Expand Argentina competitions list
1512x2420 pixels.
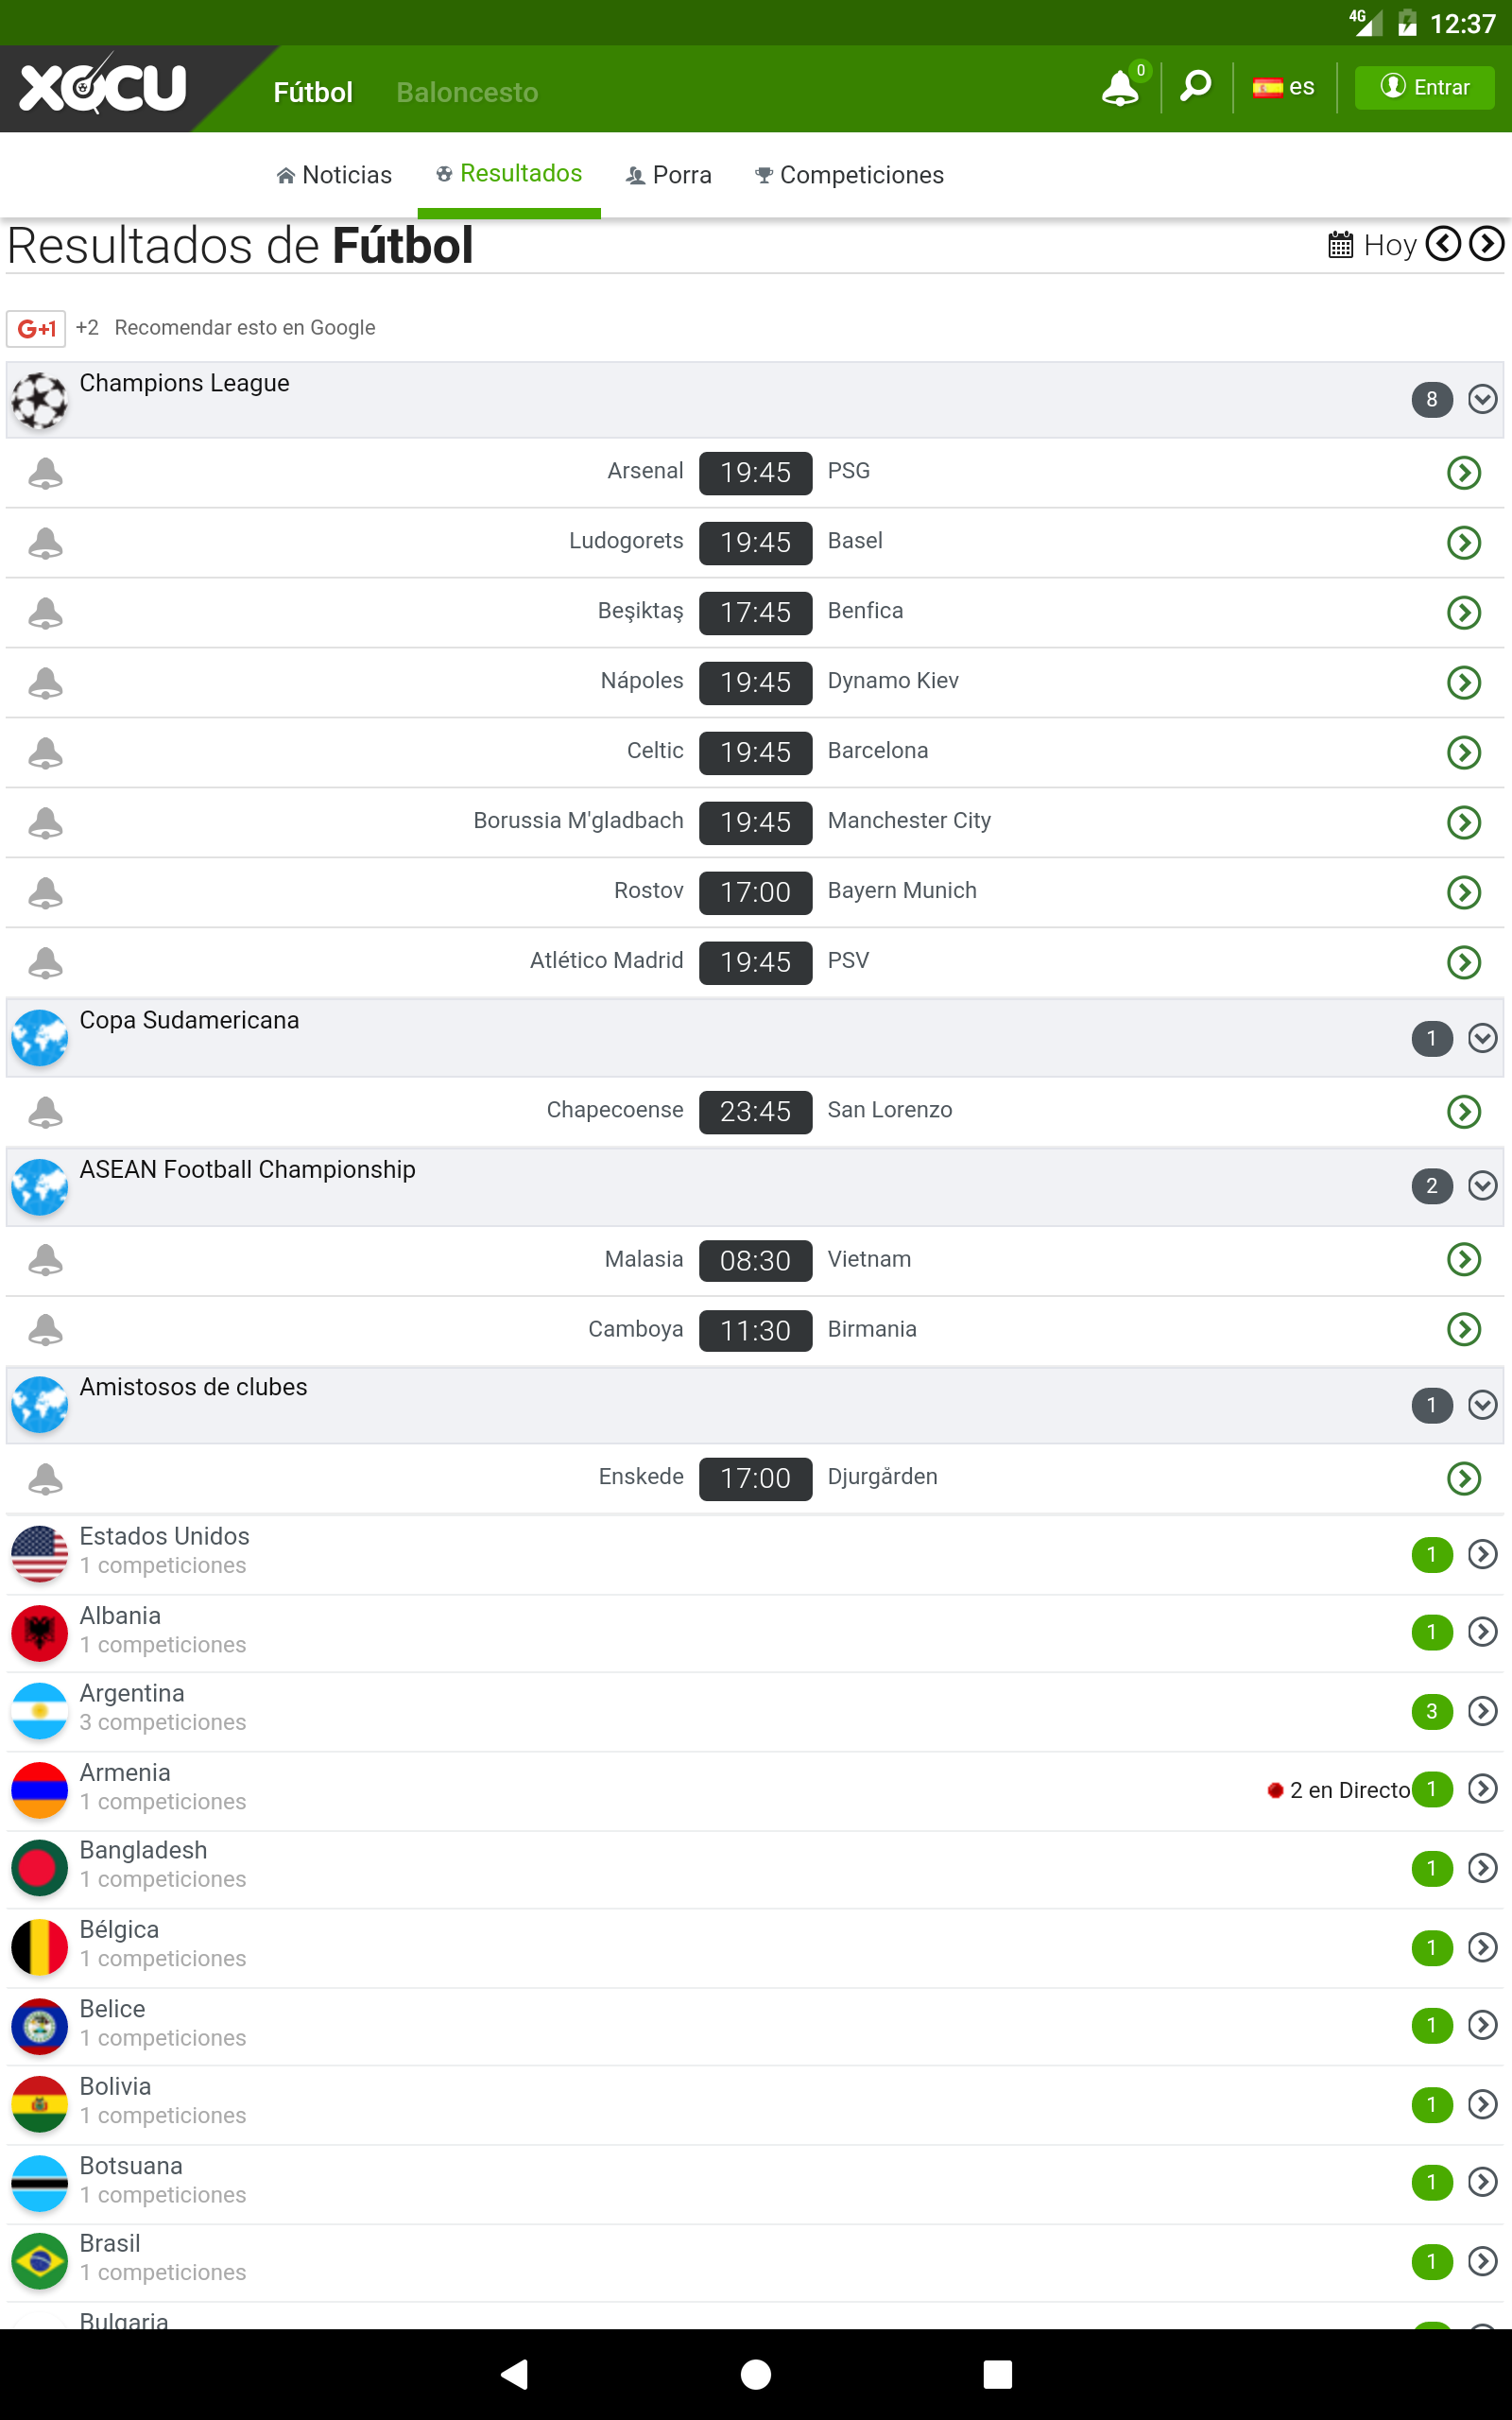(x=1482, y=1711)
